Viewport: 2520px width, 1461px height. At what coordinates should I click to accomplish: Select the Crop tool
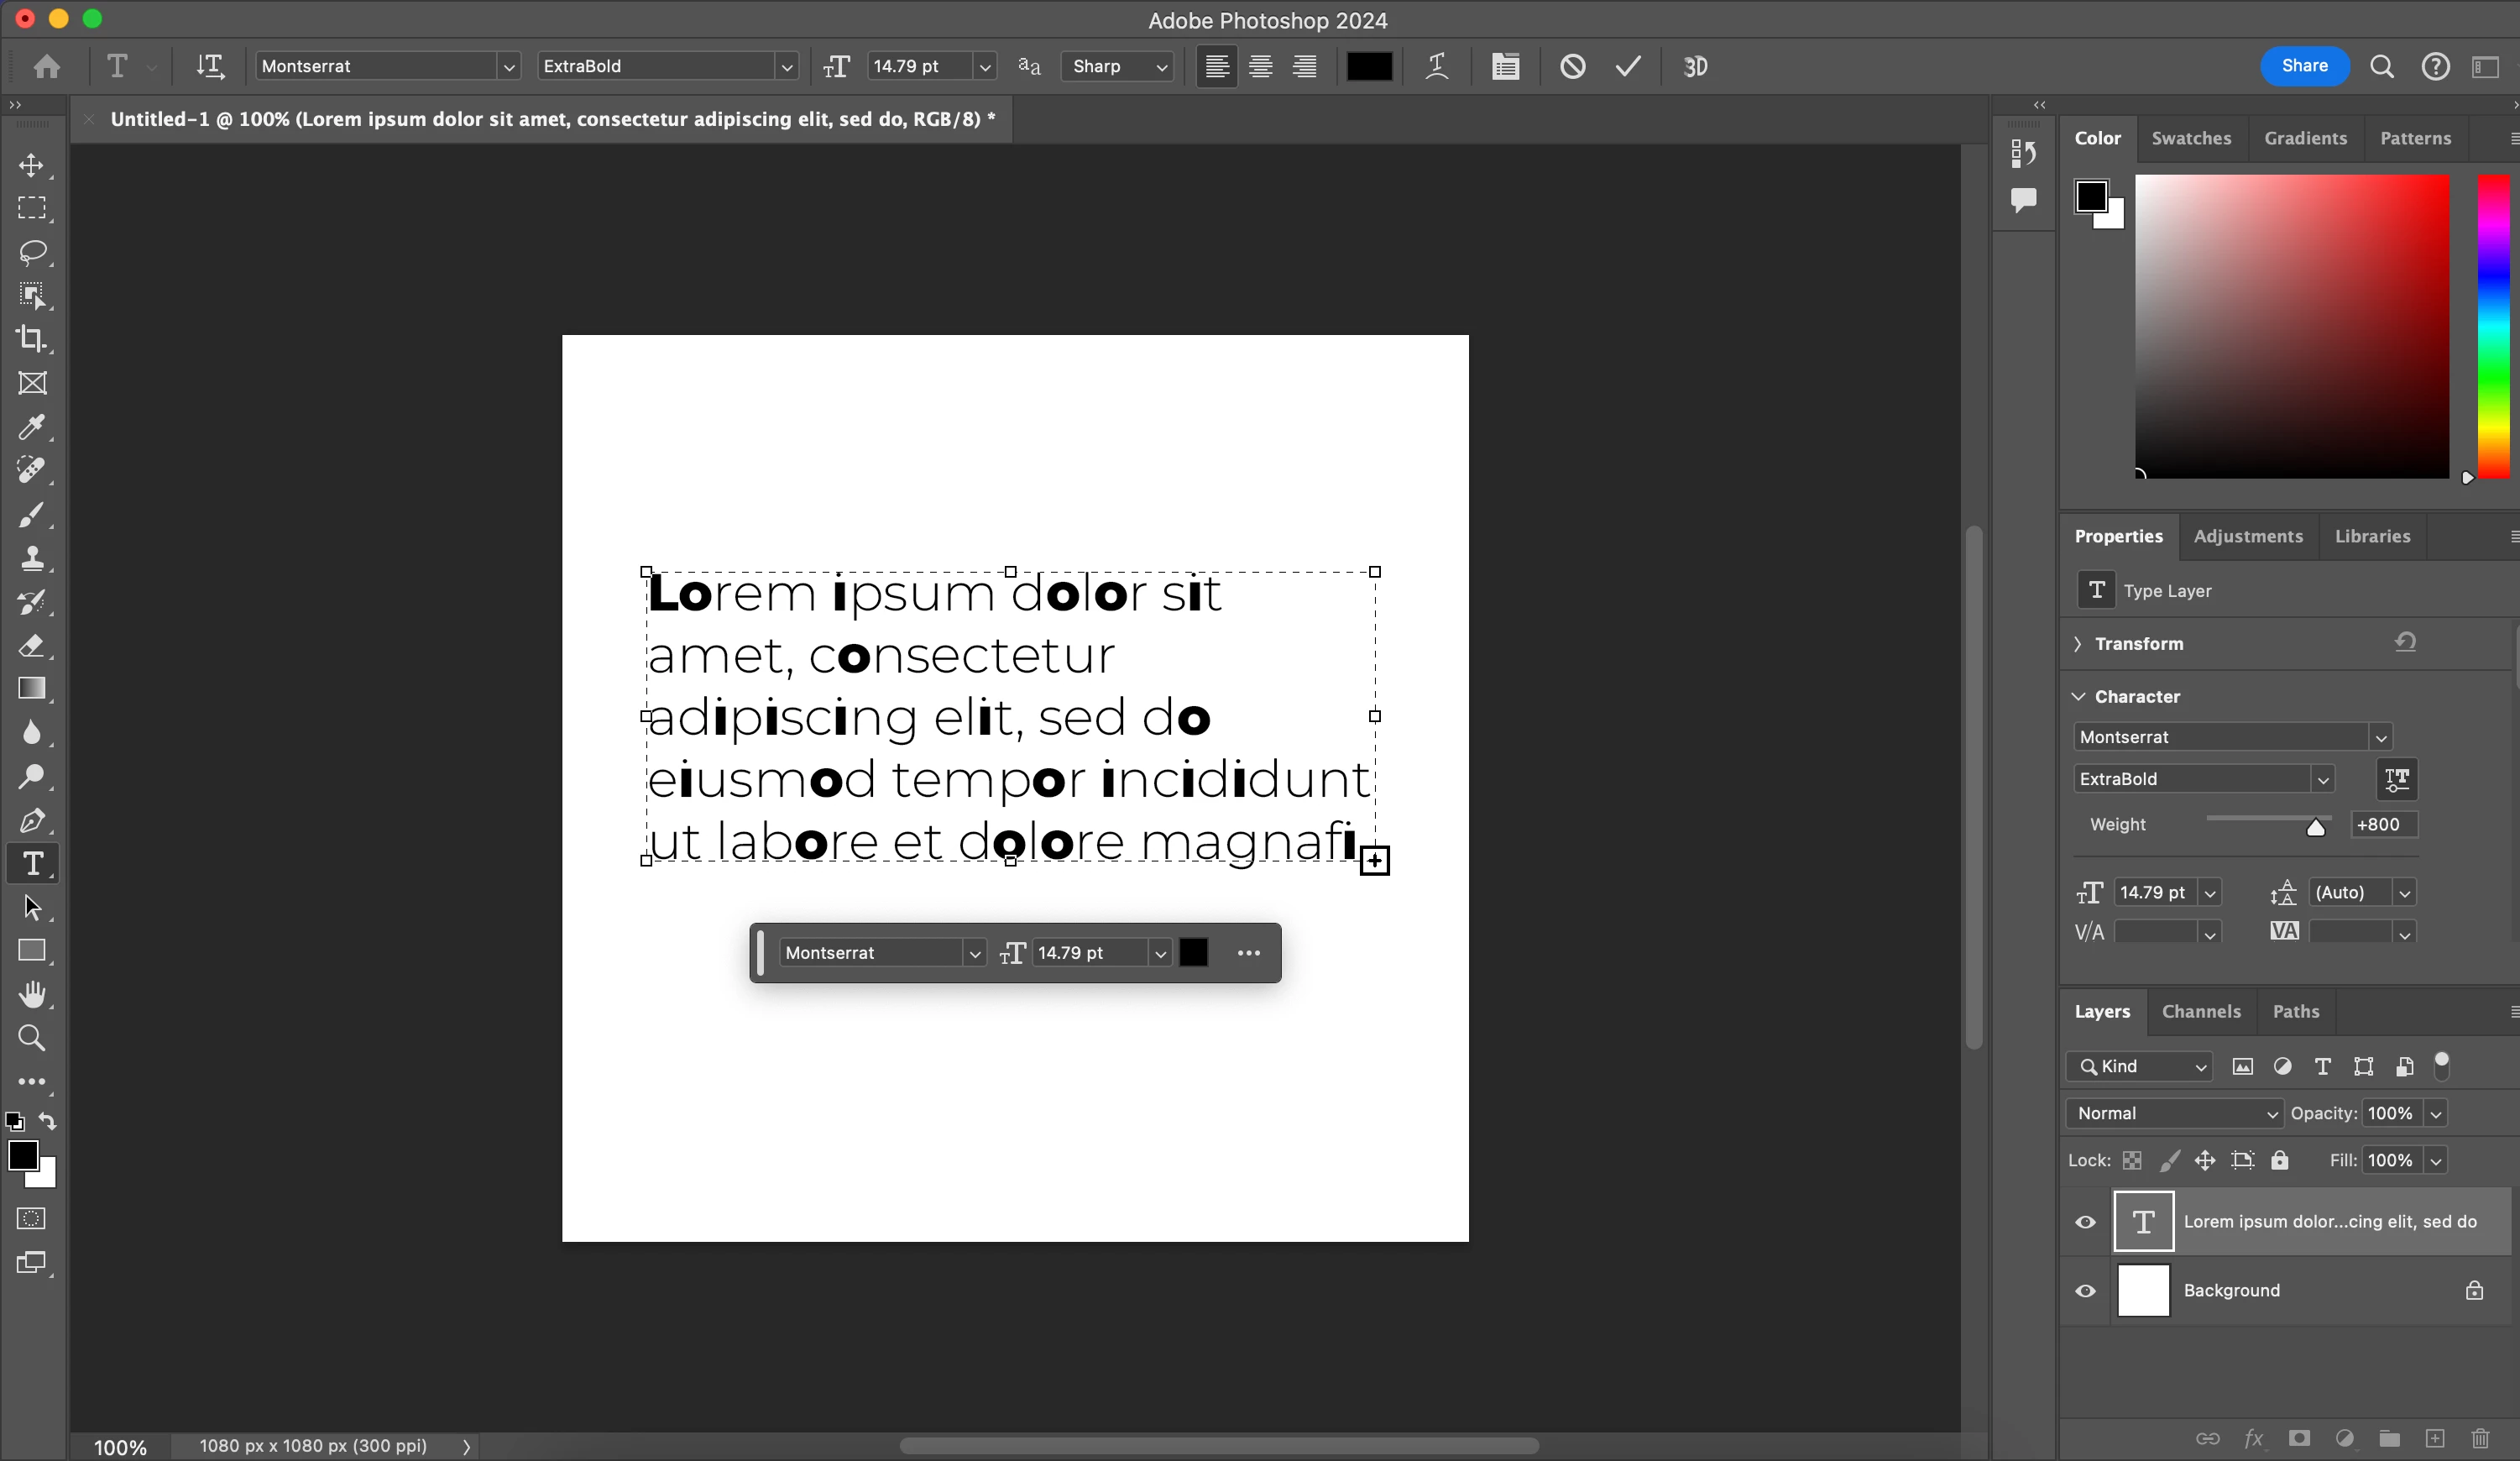tap(32, 338)
